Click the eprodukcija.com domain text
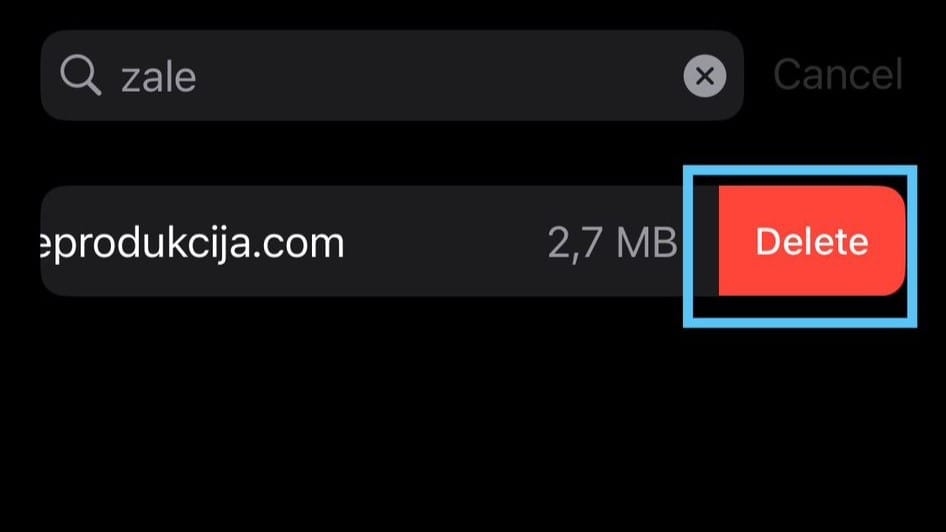 pos(192,244)
